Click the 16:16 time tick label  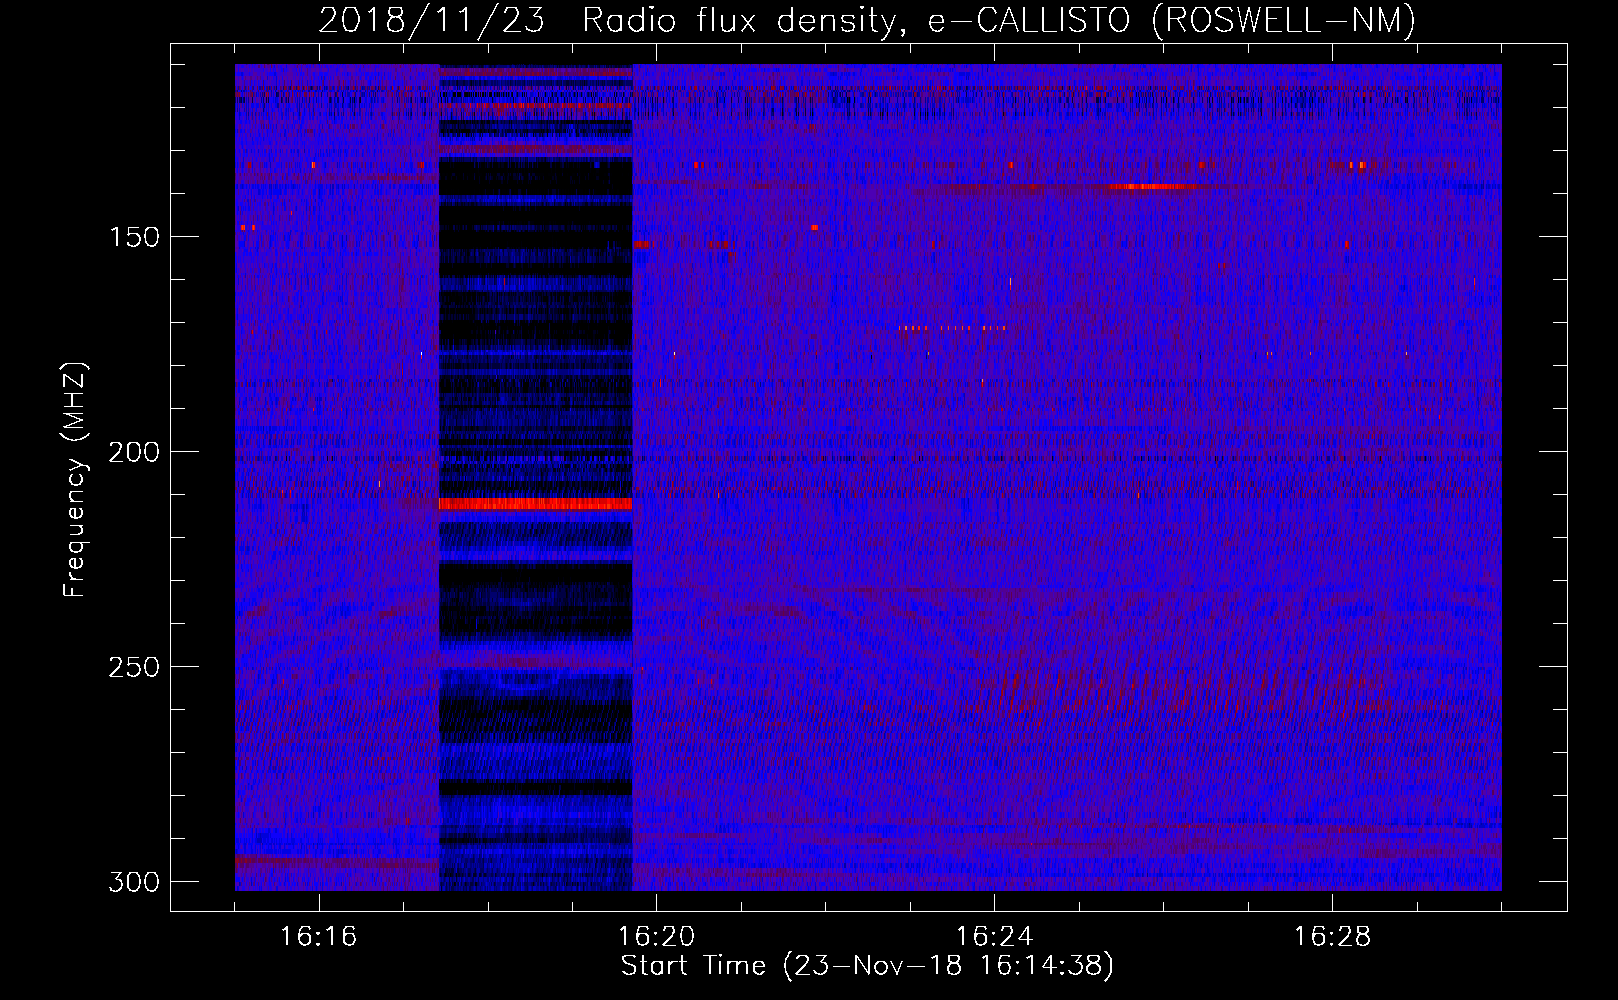[318, 936]
